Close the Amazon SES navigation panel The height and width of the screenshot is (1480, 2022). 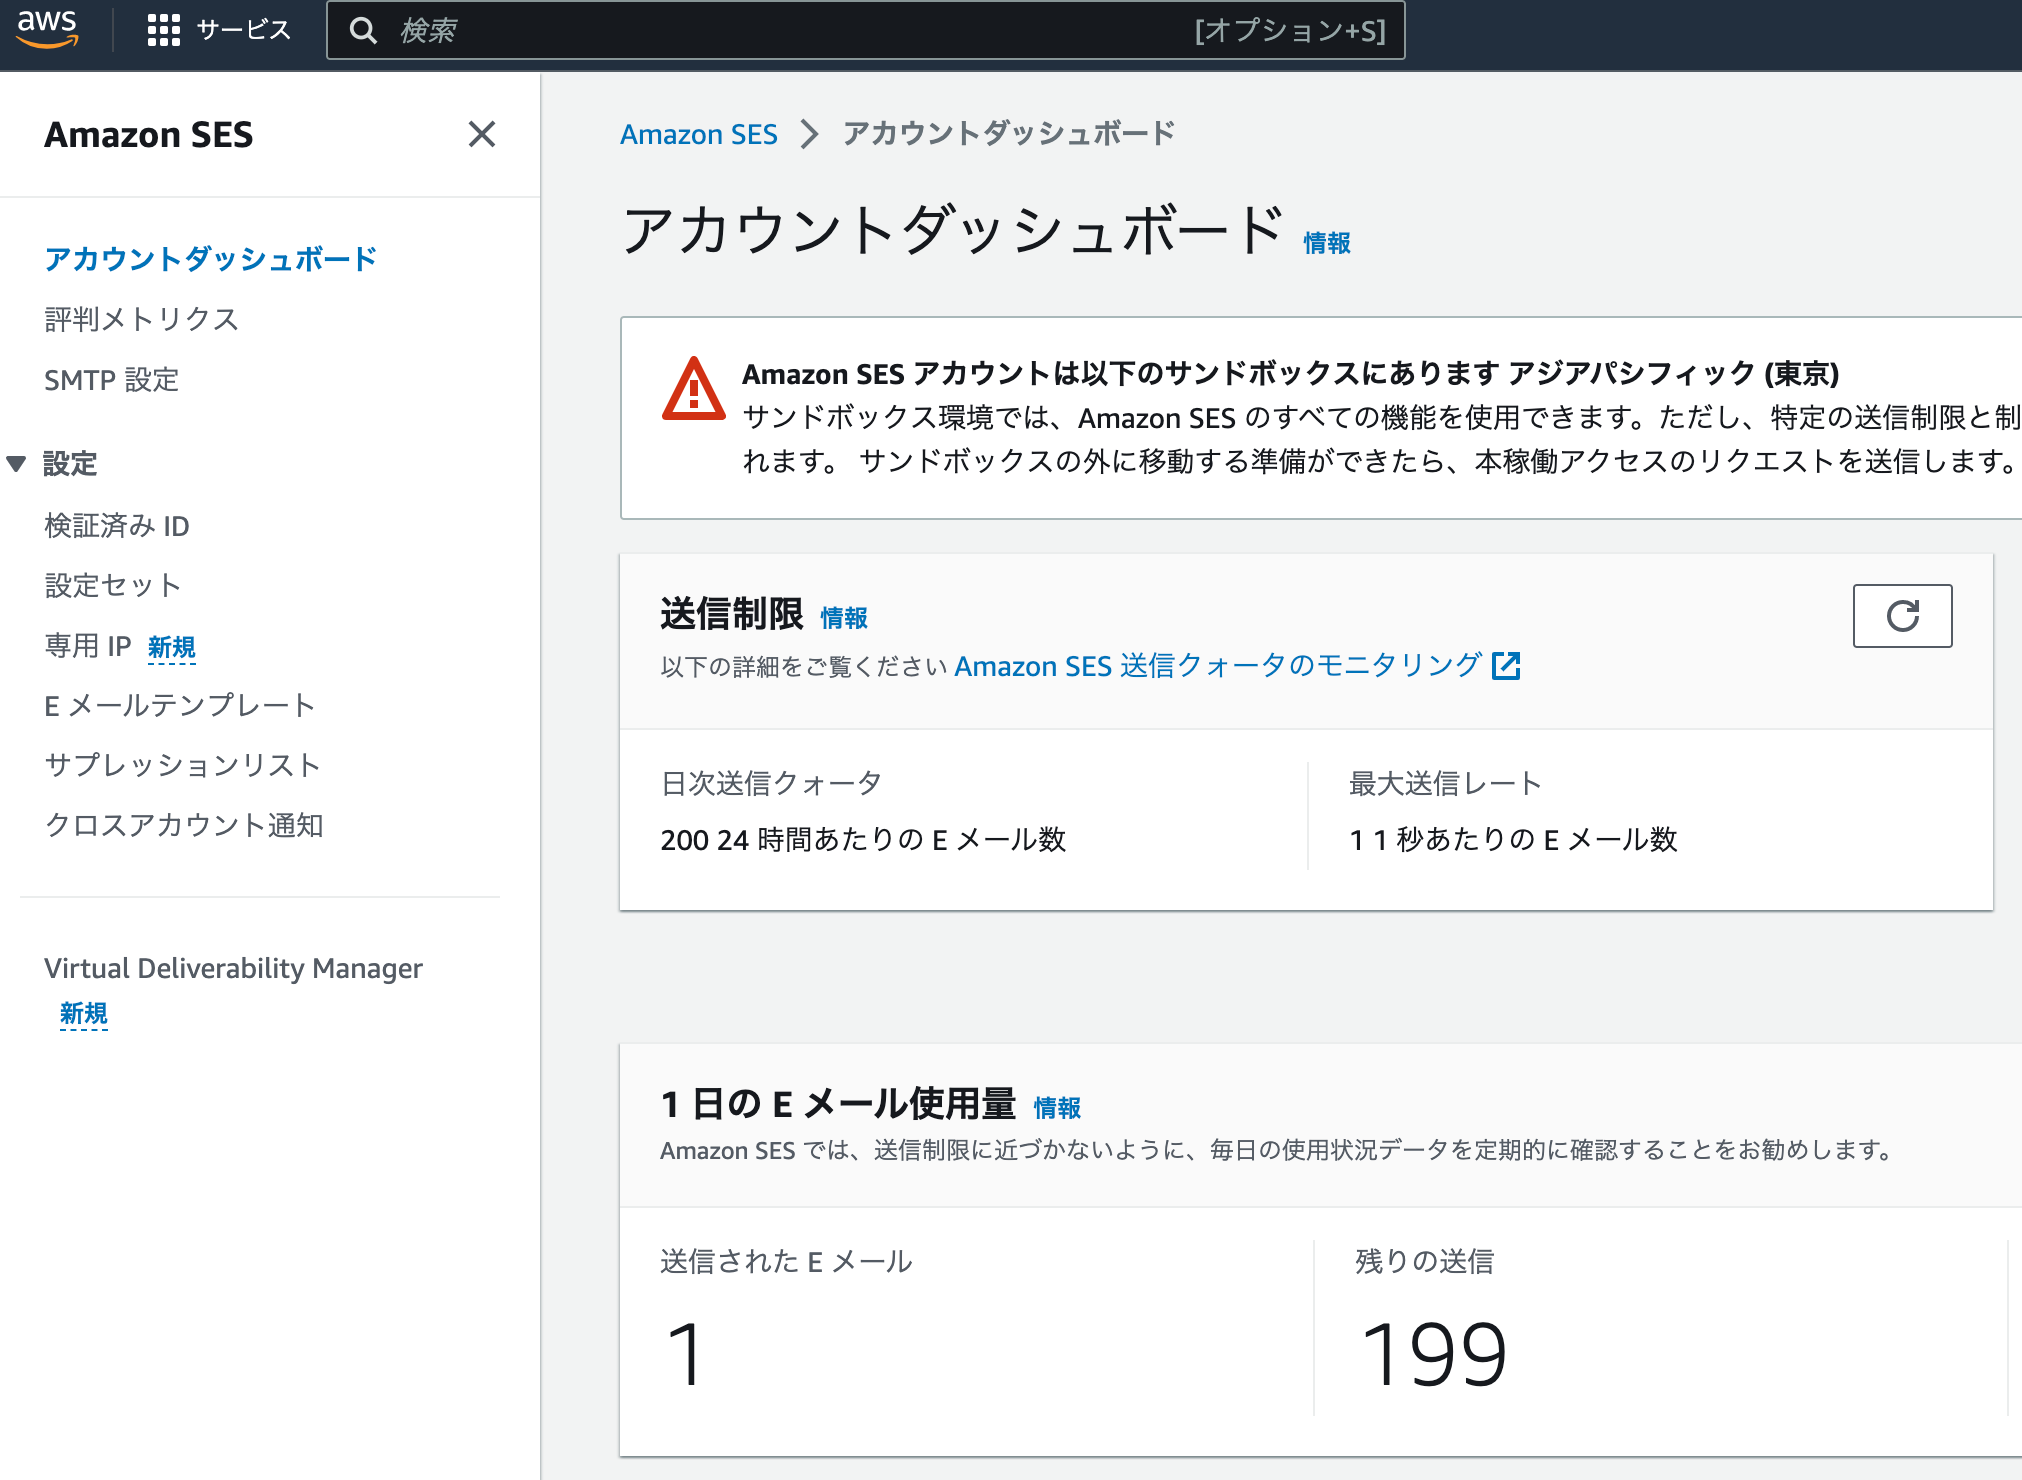(x=482, y=134)
